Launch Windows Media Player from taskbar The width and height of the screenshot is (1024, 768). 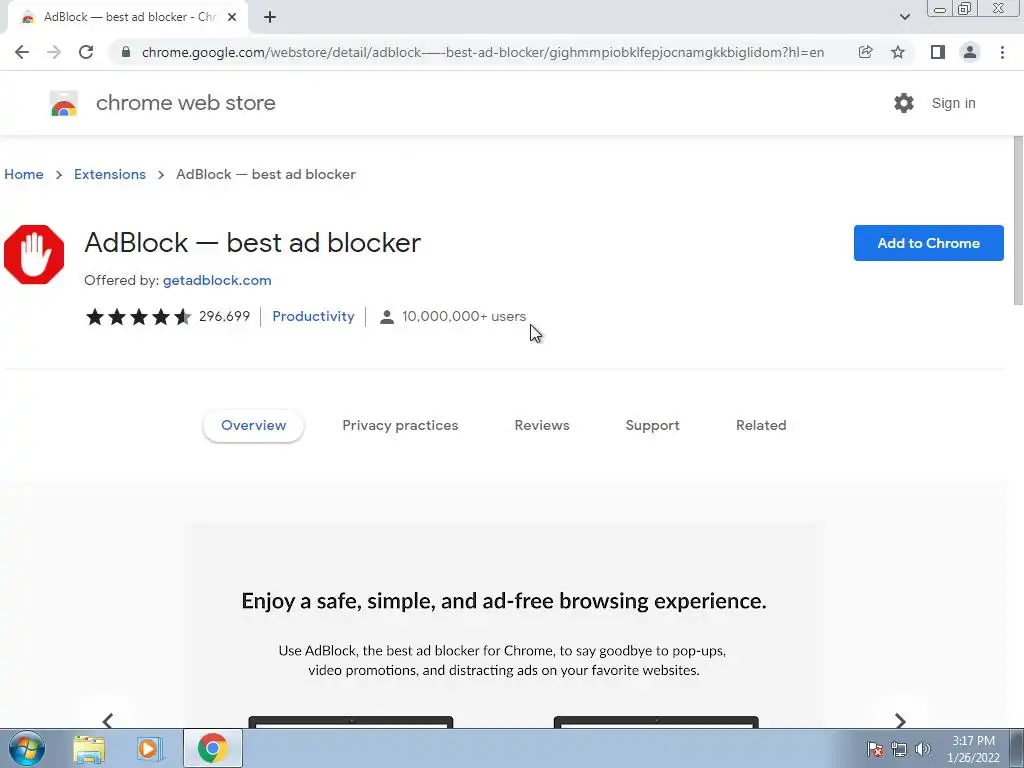tap(150, 749)
